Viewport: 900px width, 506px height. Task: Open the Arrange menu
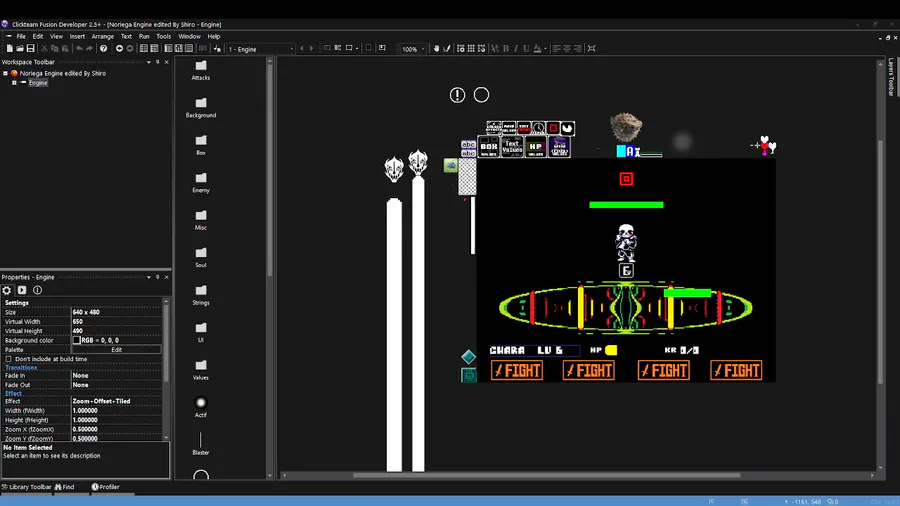coord(103,36)
